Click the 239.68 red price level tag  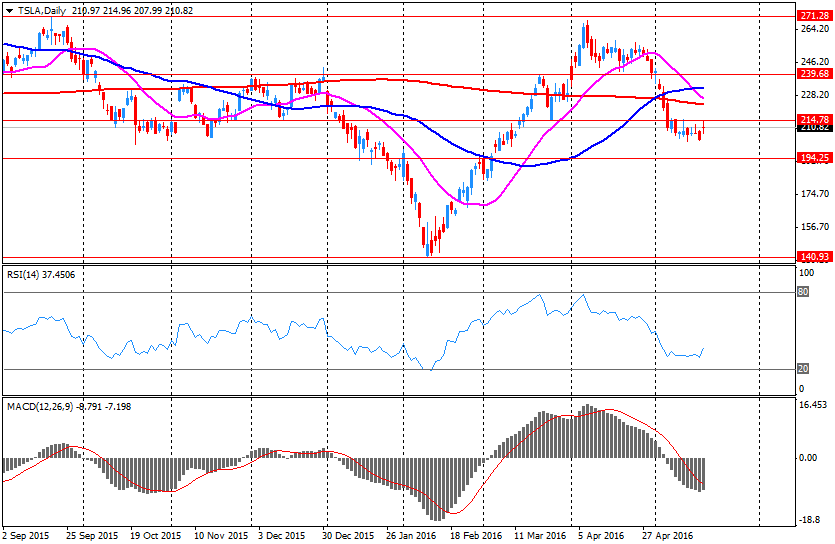(x=815, y=74)
